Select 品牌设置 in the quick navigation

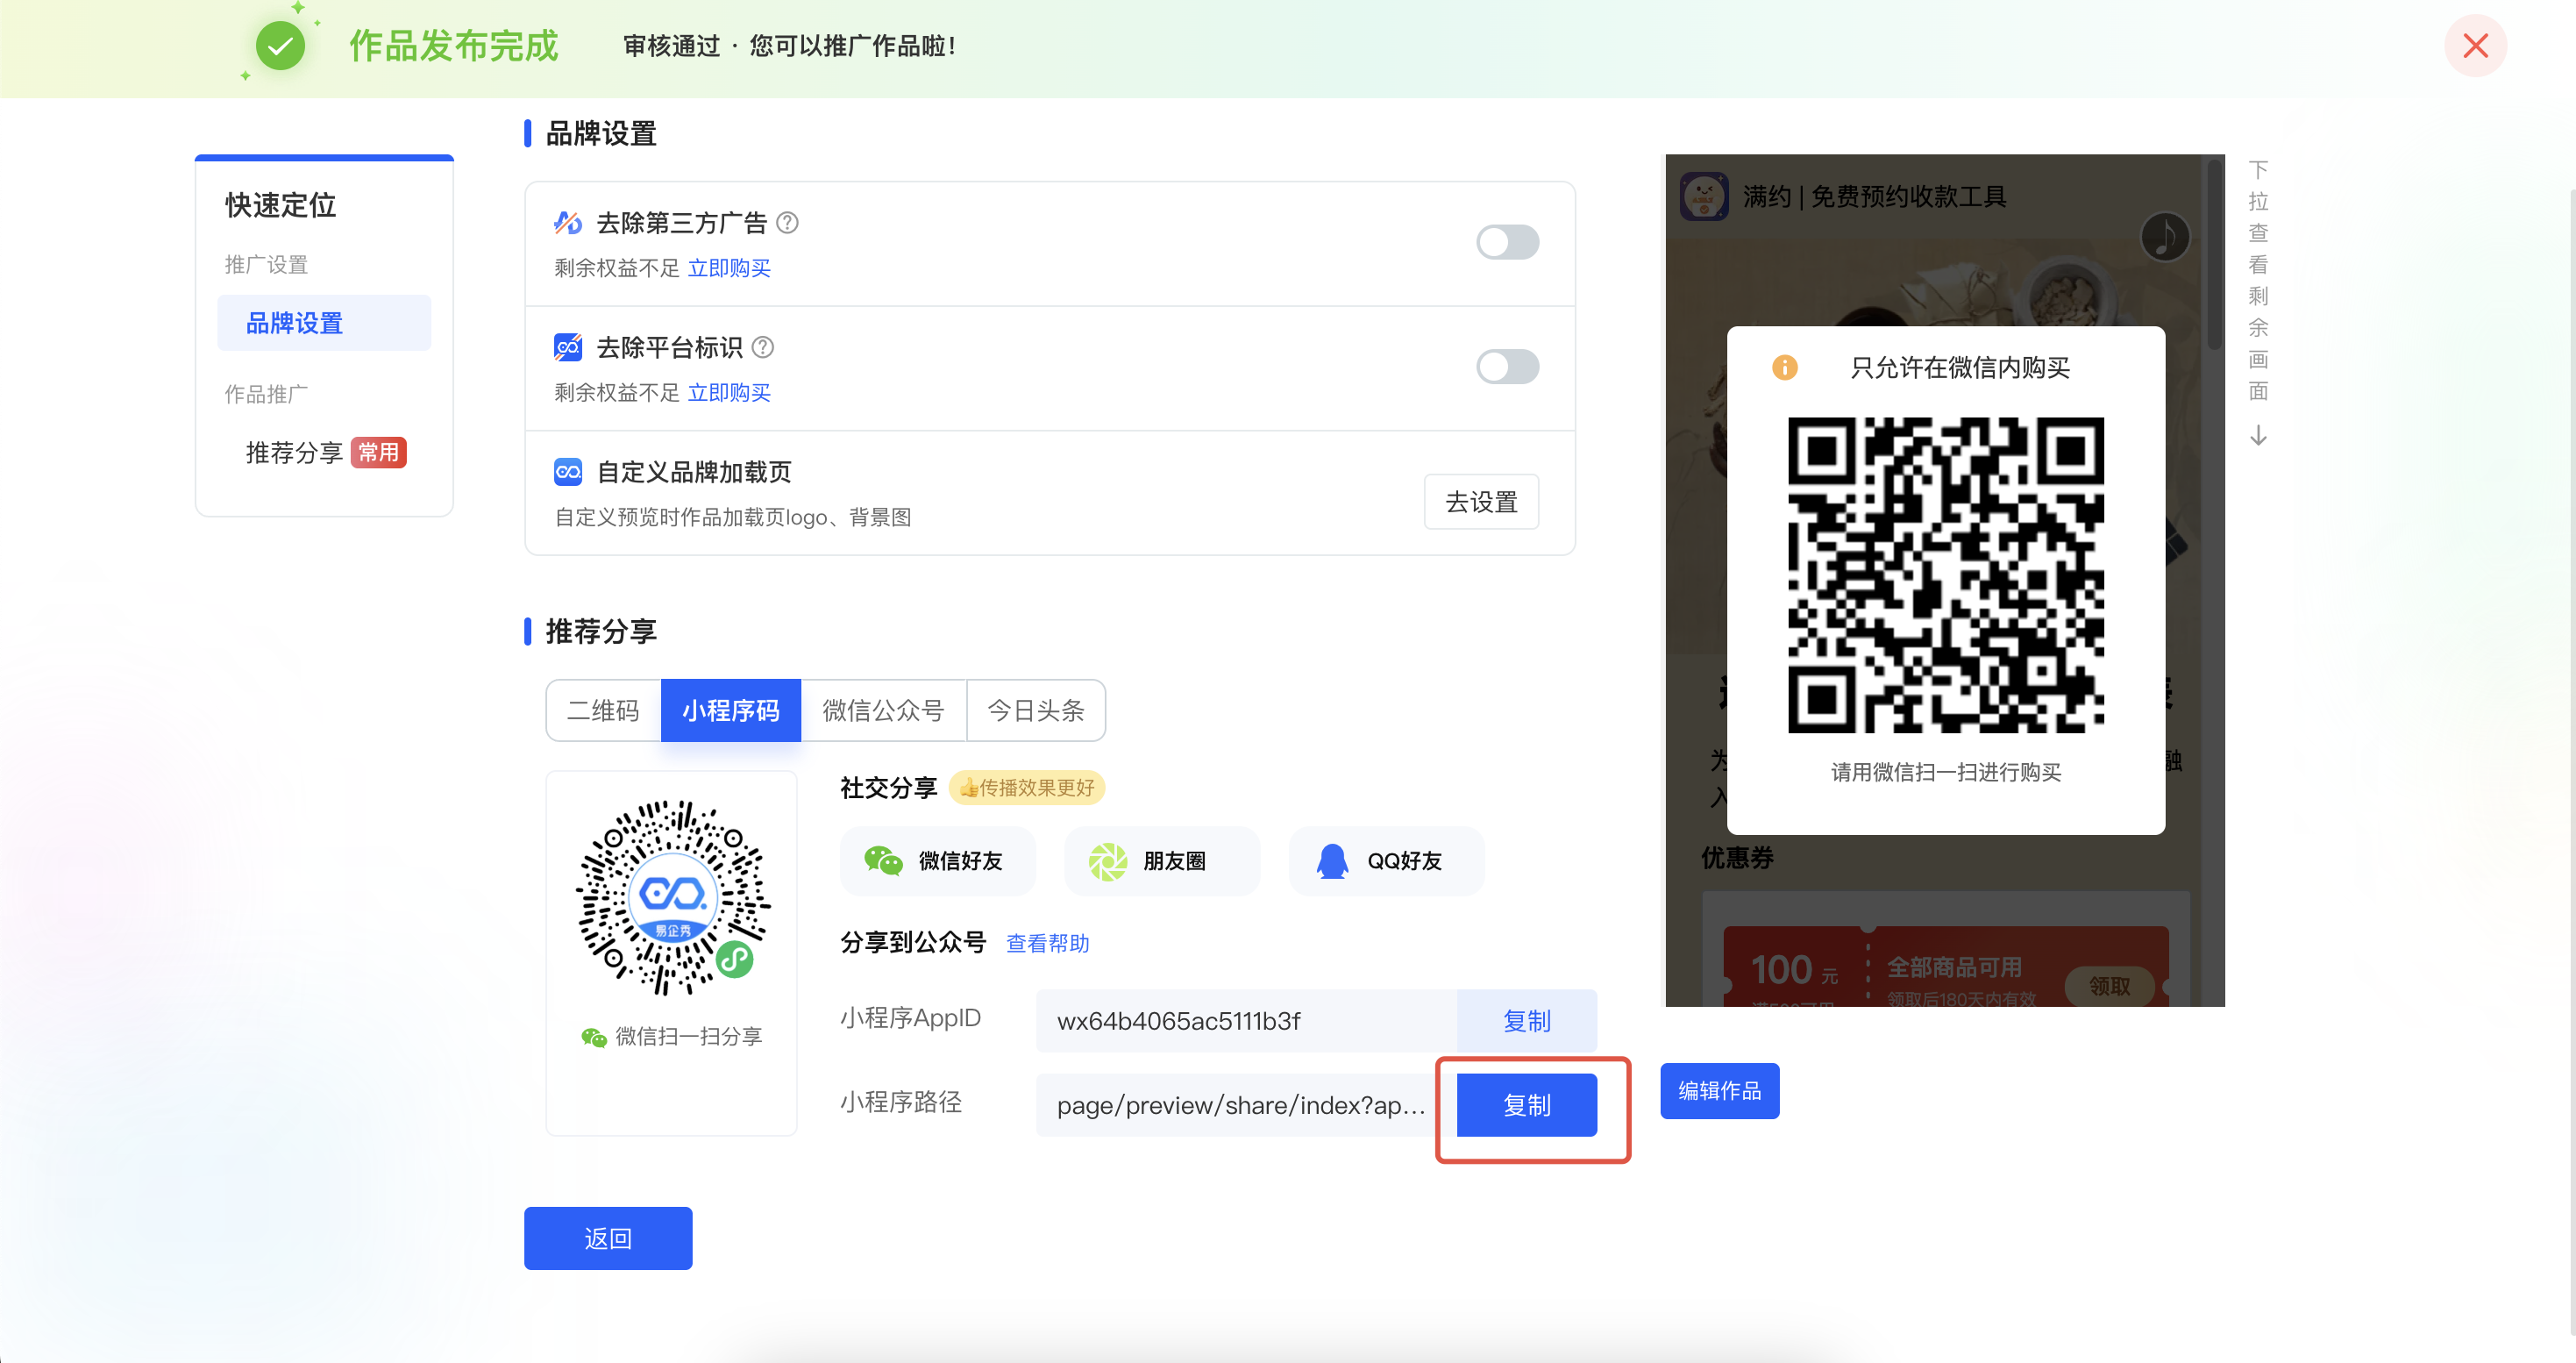pos(294,323)
